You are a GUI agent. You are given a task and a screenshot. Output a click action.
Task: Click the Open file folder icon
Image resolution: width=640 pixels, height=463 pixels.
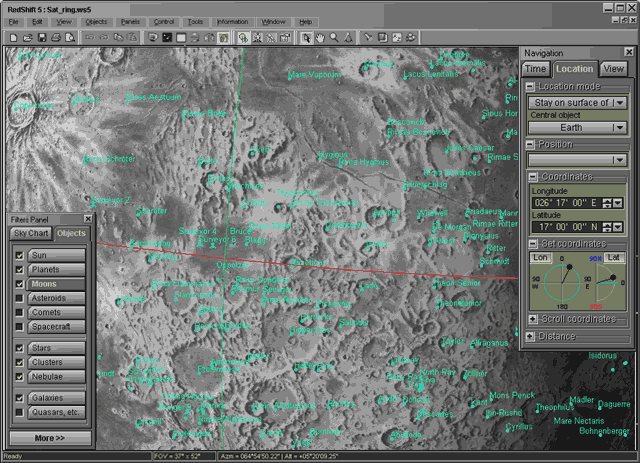(27, 37)
